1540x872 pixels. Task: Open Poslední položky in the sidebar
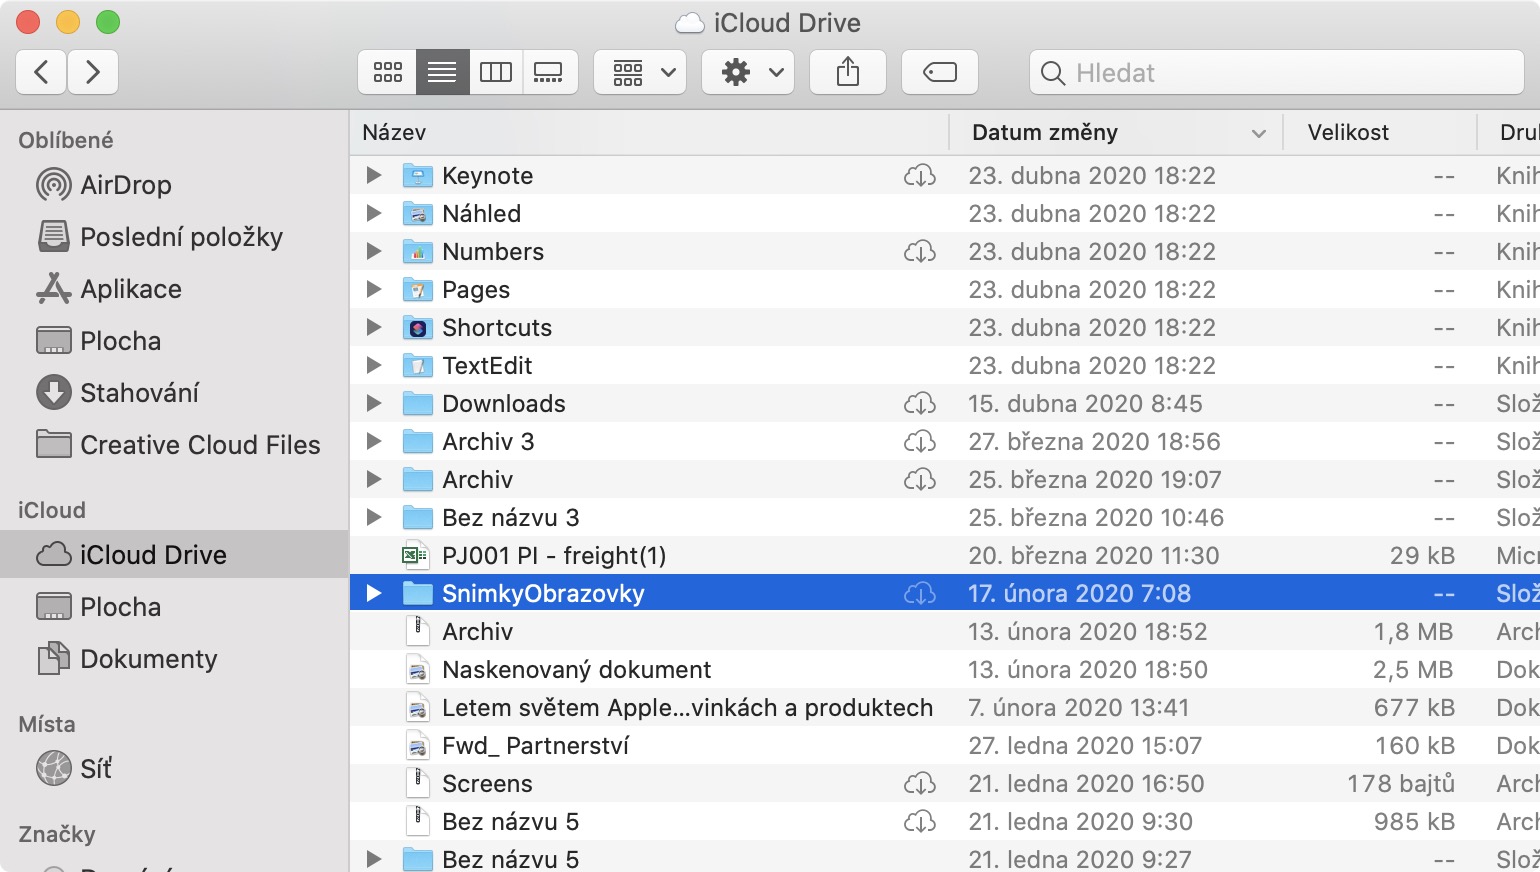click(174, 237)
